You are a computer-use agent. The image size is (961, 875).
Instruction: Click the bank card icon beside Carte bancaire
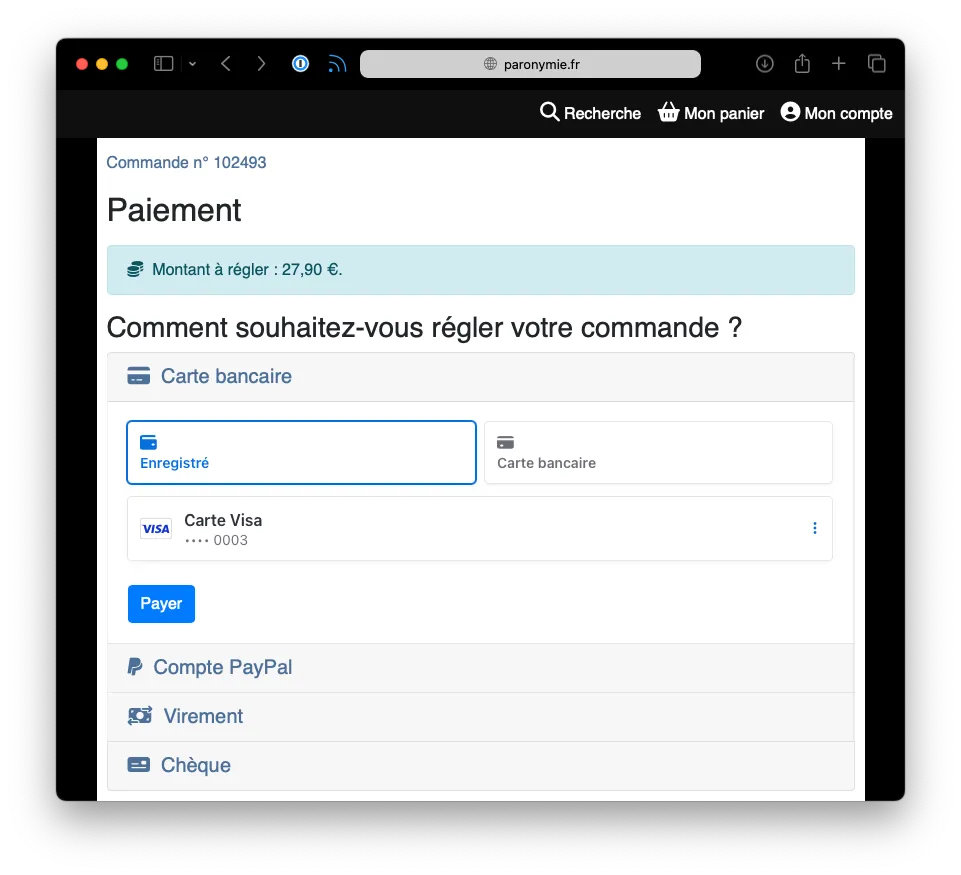click(x=137, y=375)
